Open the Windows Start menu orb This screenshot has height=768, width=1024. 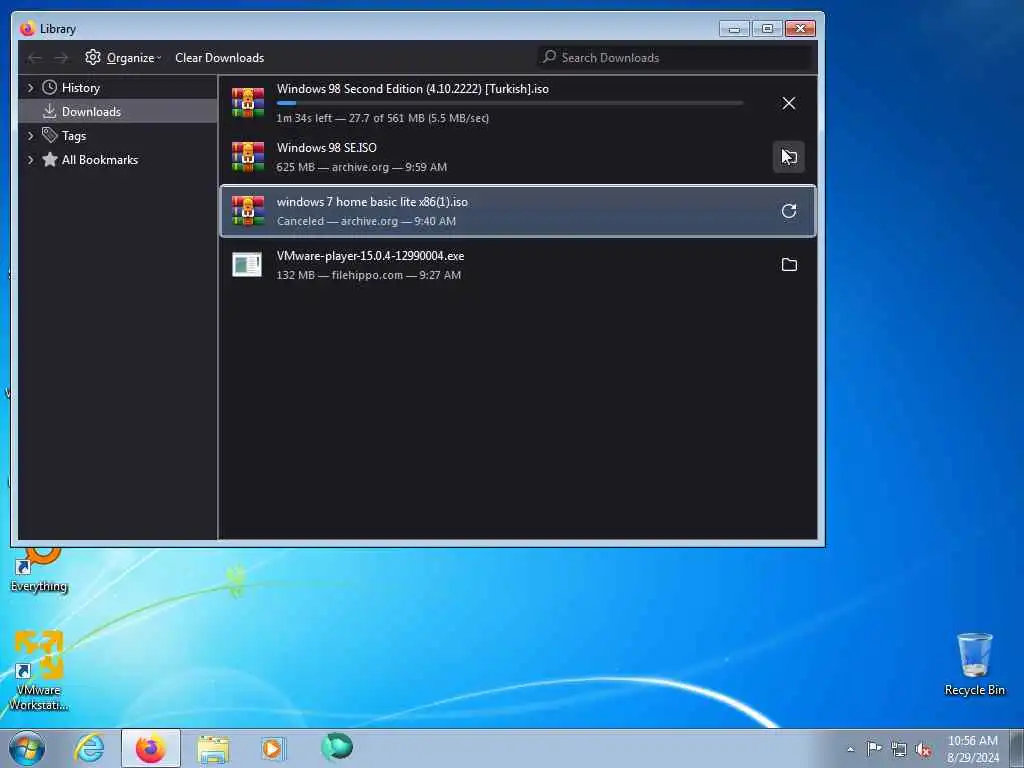coord(27,748)
